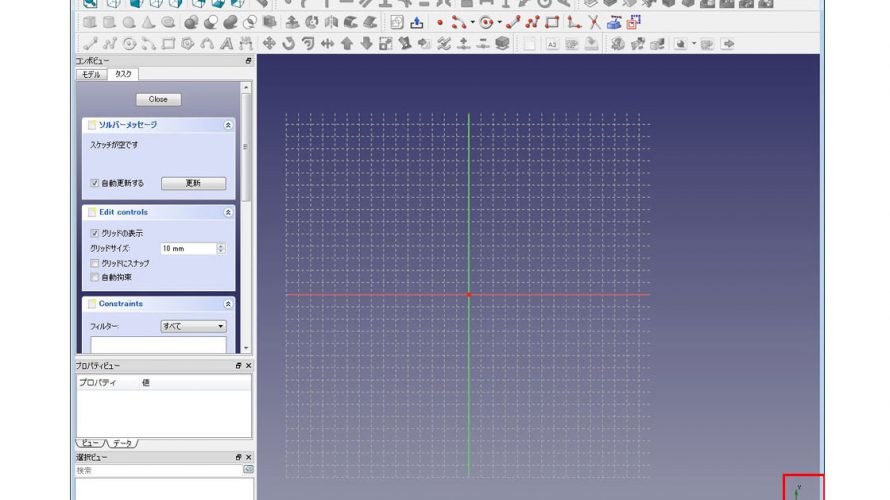
Task: Select the sketcher point tool
Action: tap(440, 23)
